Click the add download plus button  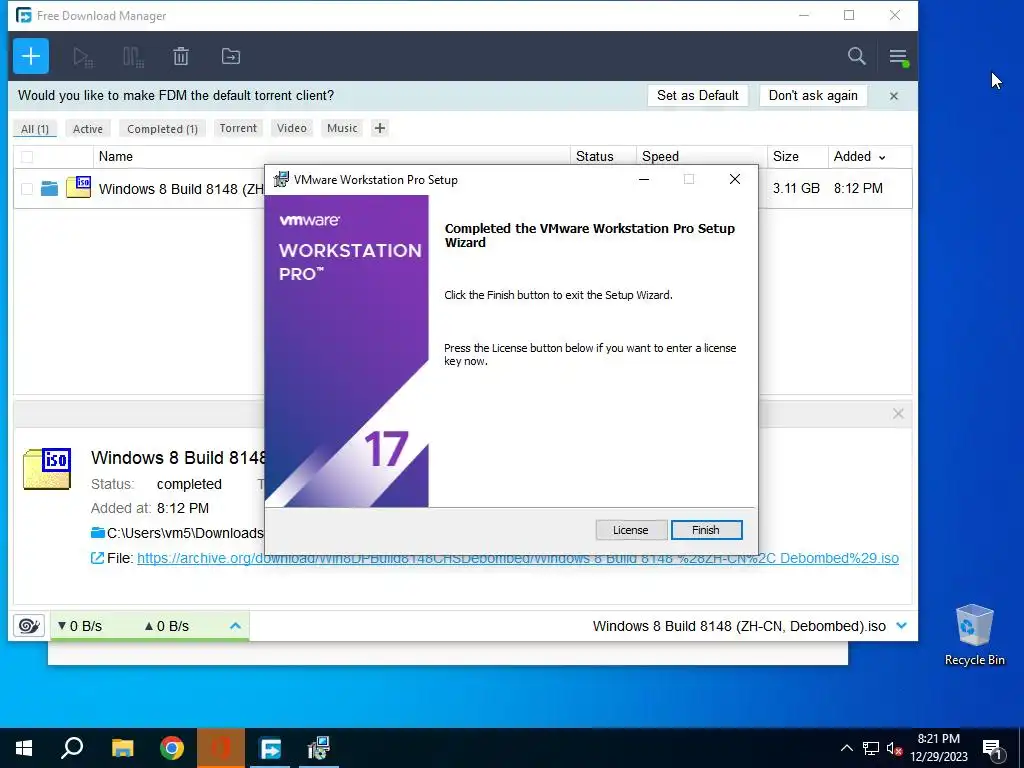coord(31,56)
